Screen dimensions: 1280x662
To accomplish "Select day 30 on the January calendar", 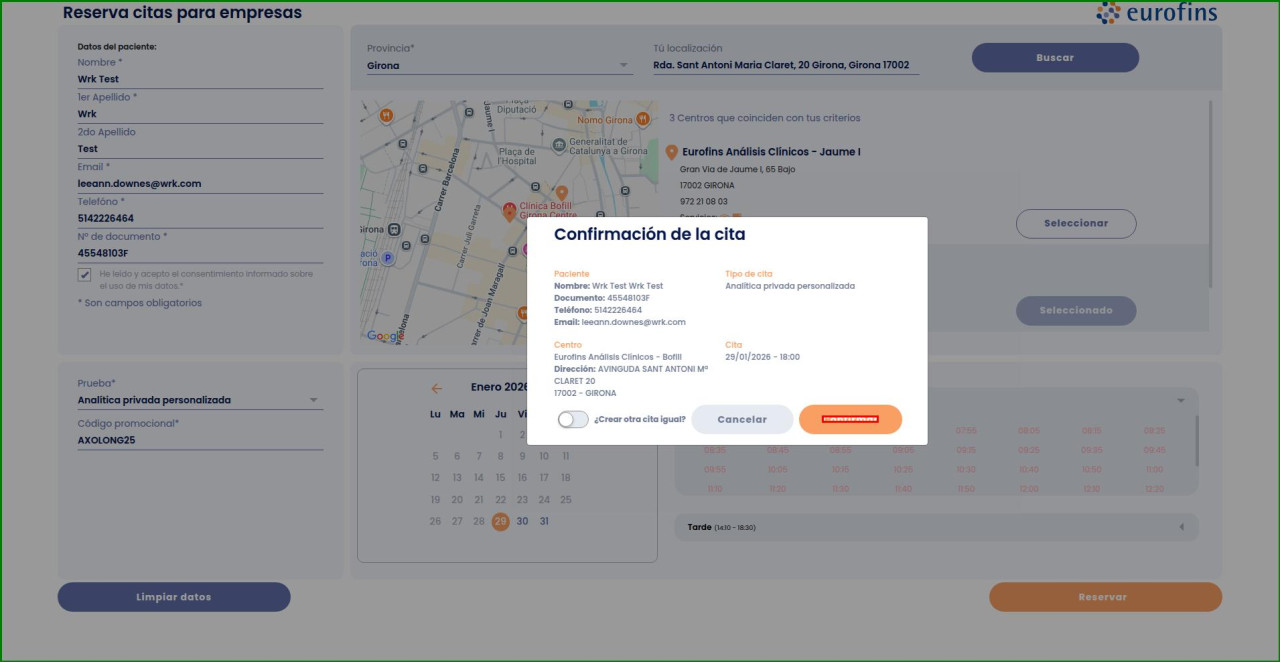I will pos(522,521).
